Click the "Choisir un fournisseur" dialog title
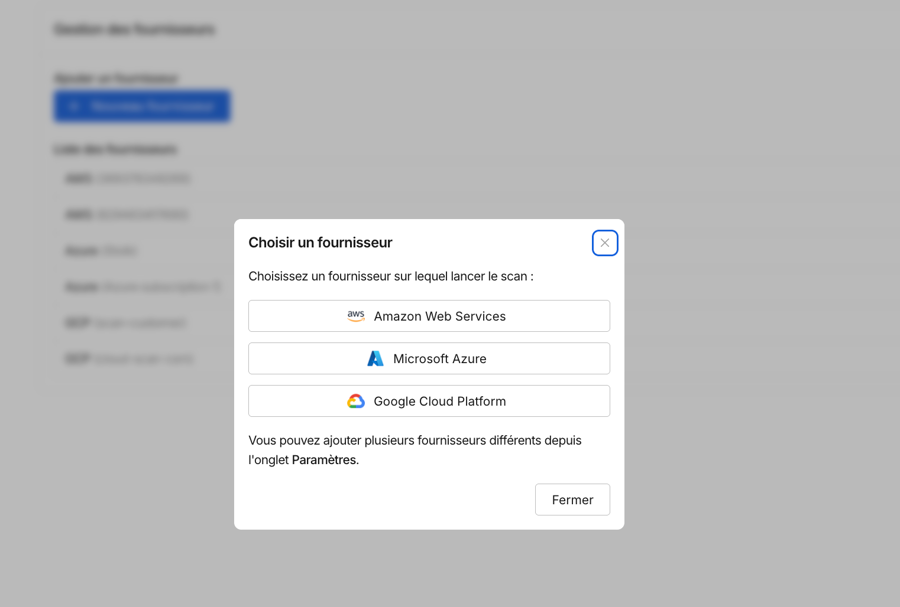This screenshot has width=900, height=607. pyautogui.click(x=320, y=243)
